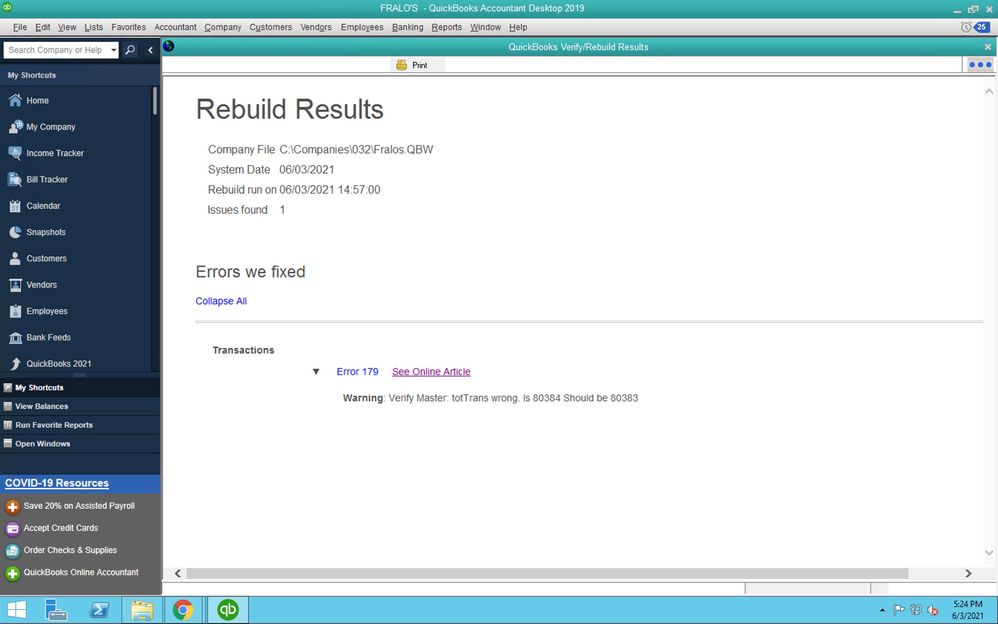Open the Banking menu
Image resolution: width=998 pixels, height=624 pixels.
pyautogui.click(x=407, y=27)
